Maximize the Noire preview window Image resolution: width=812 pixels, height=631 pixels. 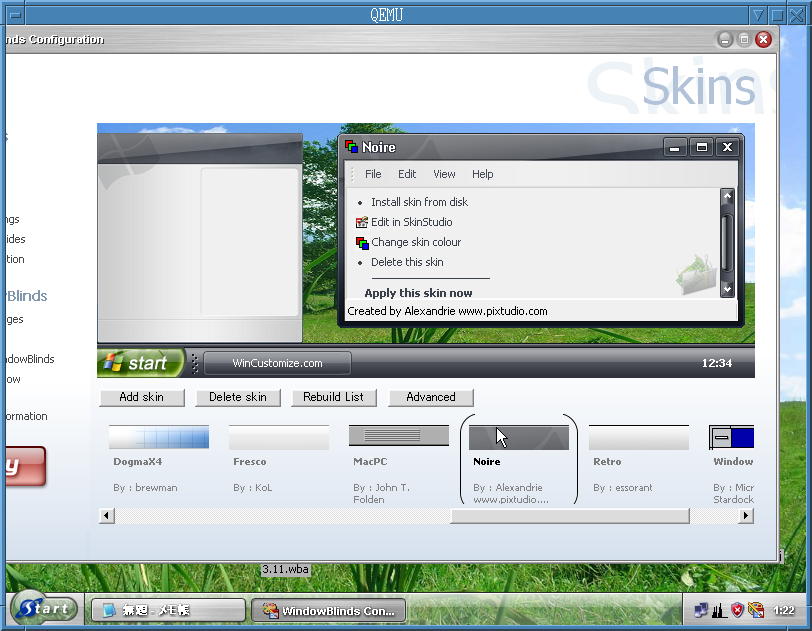point(701,148)
